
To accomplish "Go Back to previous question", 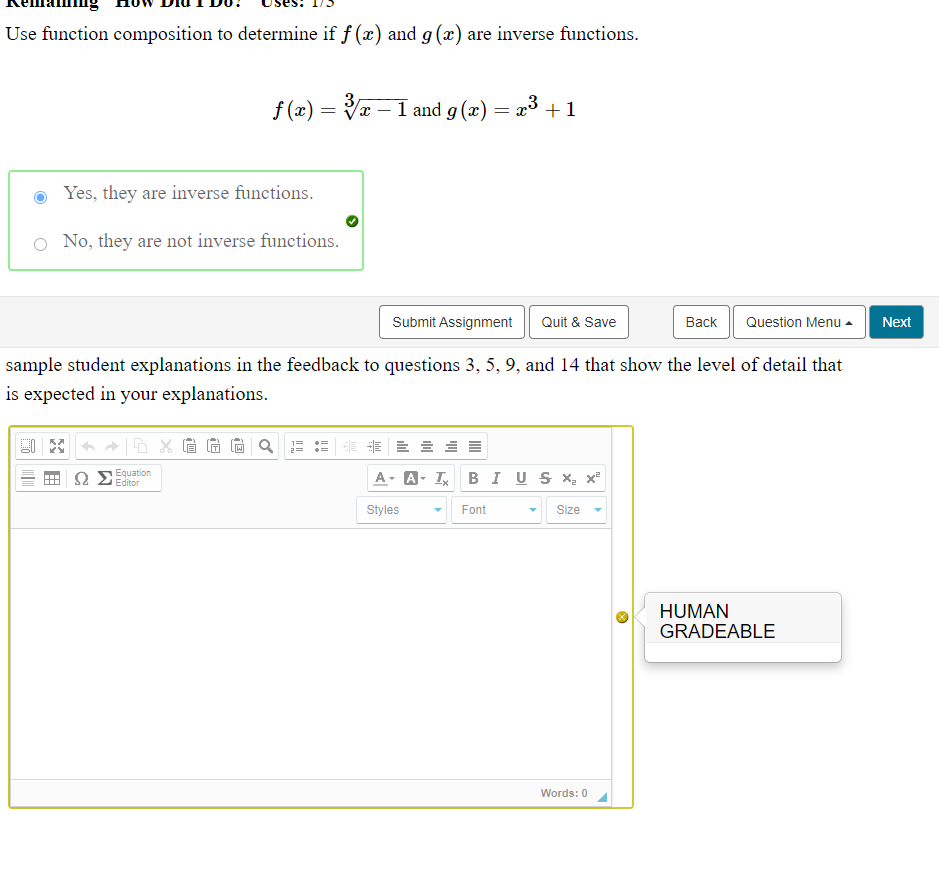I will [x=701, y=322].
